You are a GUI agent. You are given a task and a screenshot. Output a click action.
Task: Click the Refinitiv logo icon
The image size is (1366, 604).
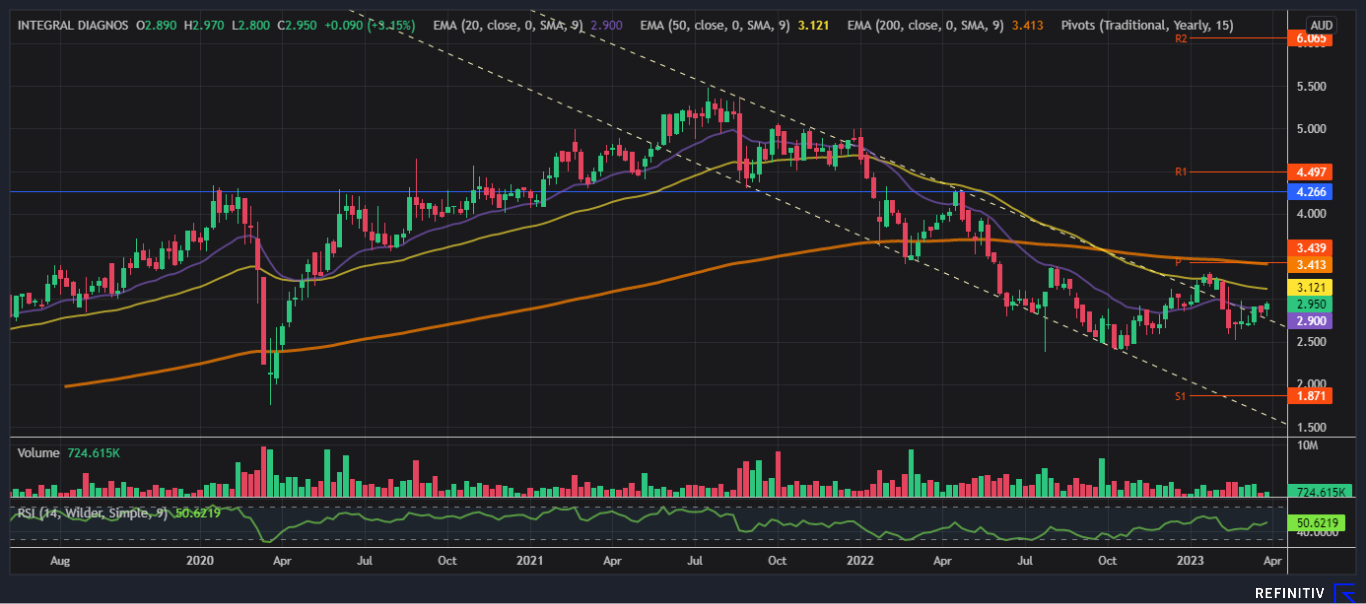tap(1345, 594)
